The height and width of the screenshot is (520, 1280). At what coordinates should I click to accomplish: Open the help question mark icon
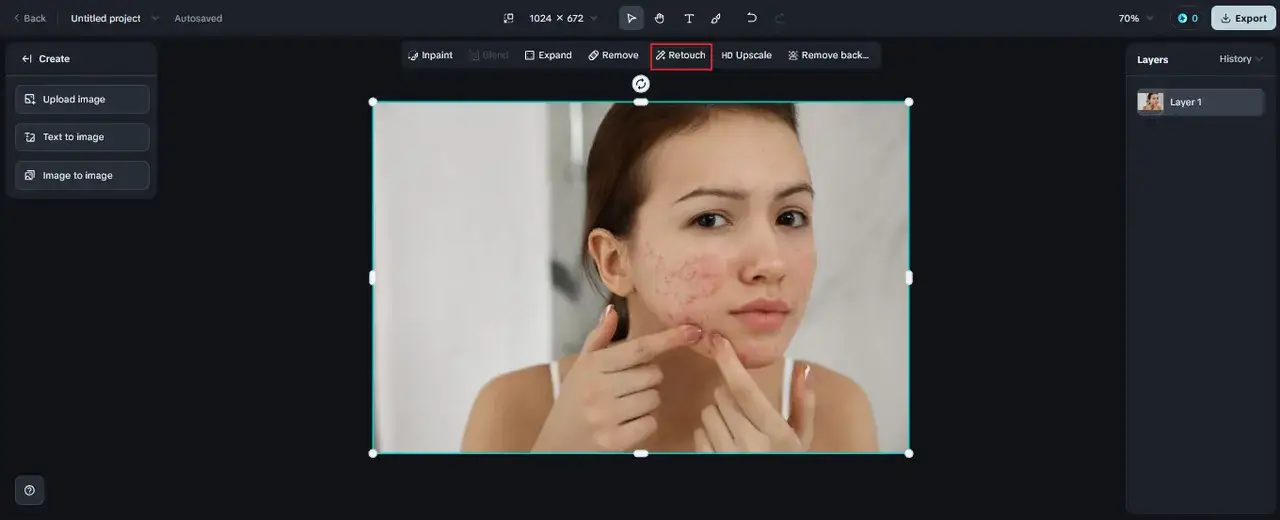(29, 490)
